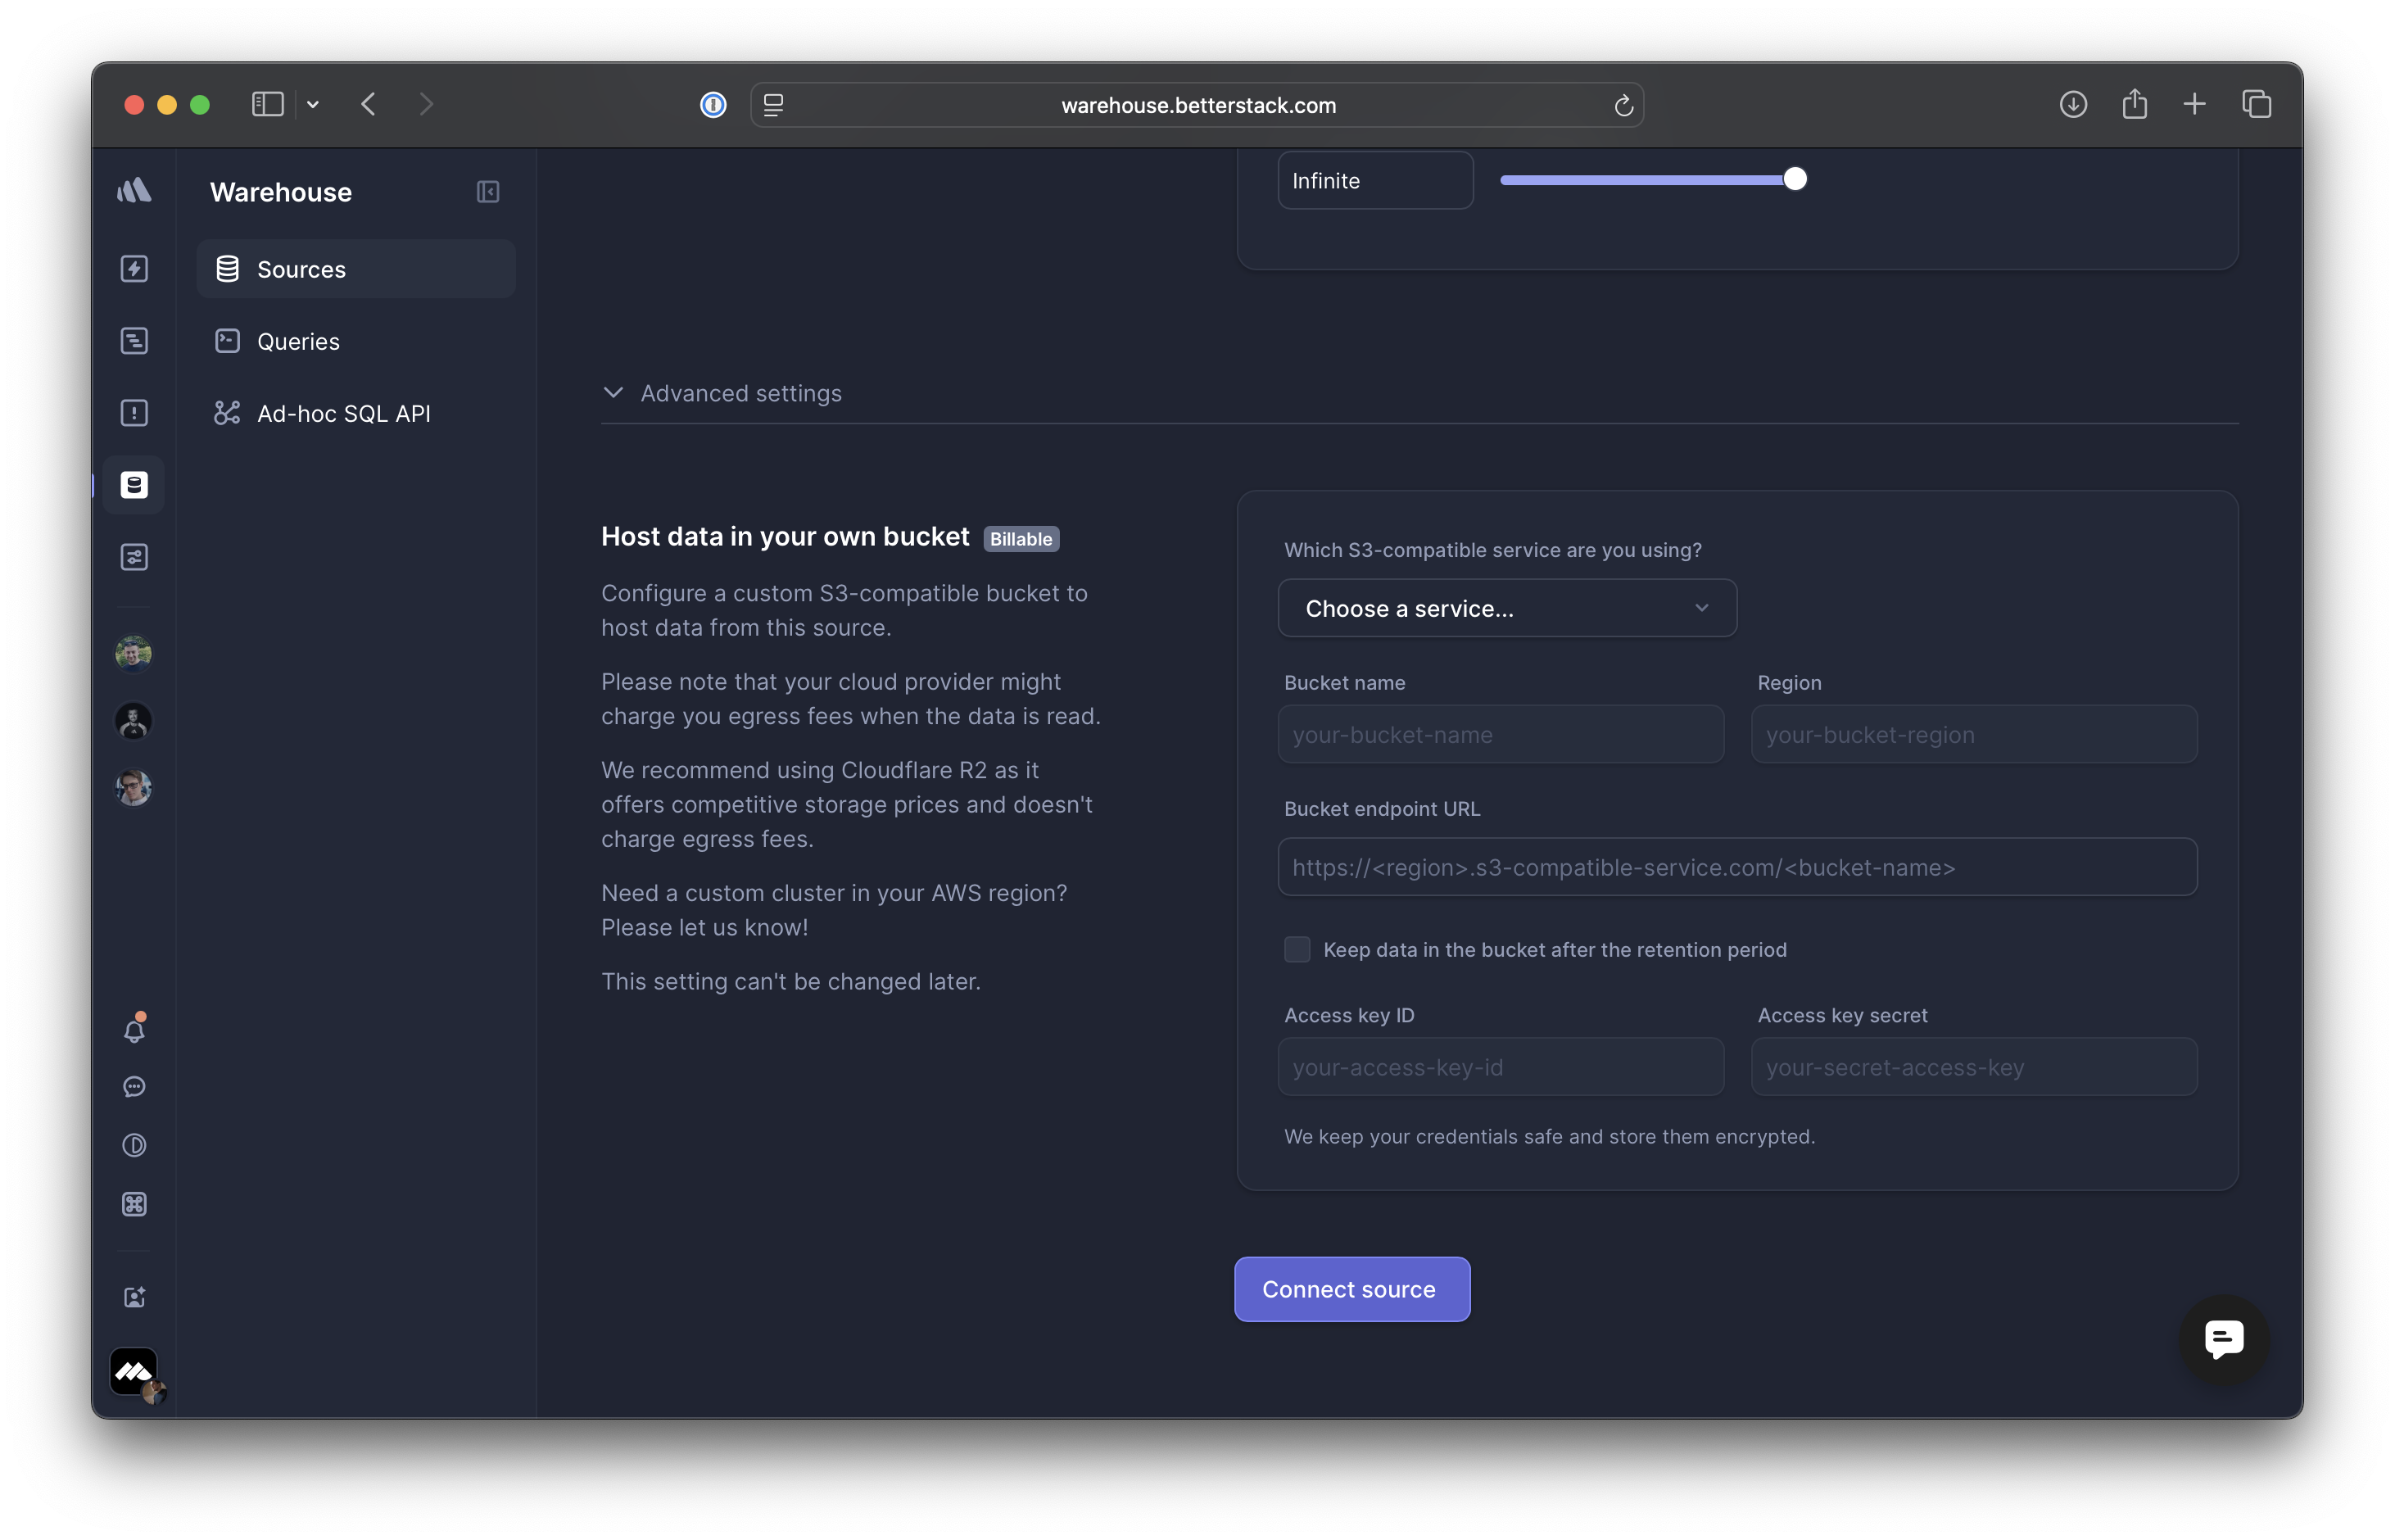Click Safari's page reload icon
2395x1540 pixels.
[x=1623, y=105]
